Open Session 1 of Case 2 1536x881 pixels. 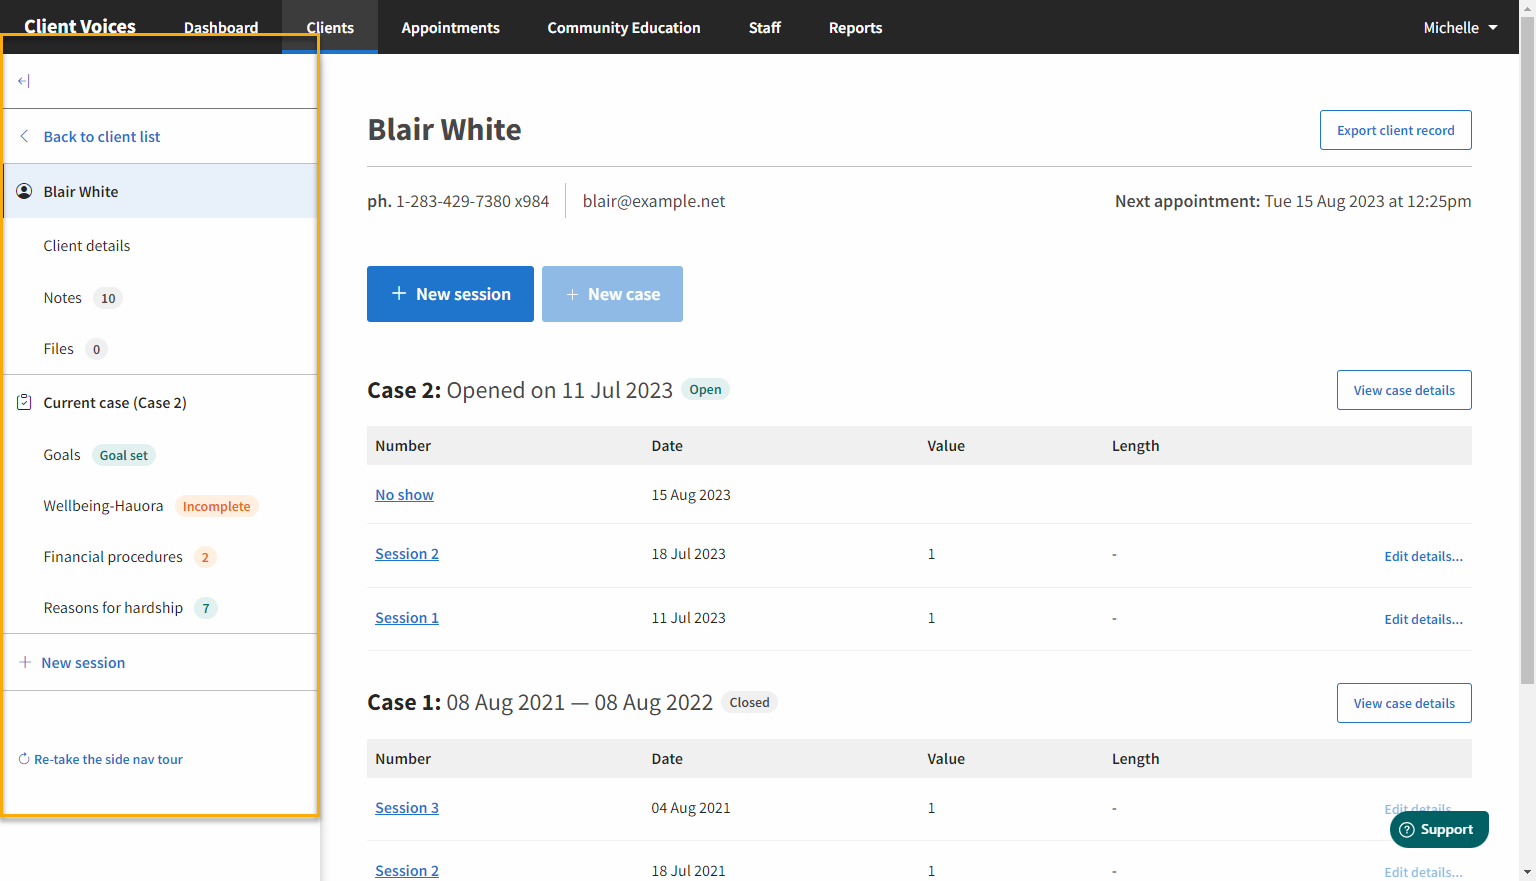pyautogui.click(x=407, y=618)
